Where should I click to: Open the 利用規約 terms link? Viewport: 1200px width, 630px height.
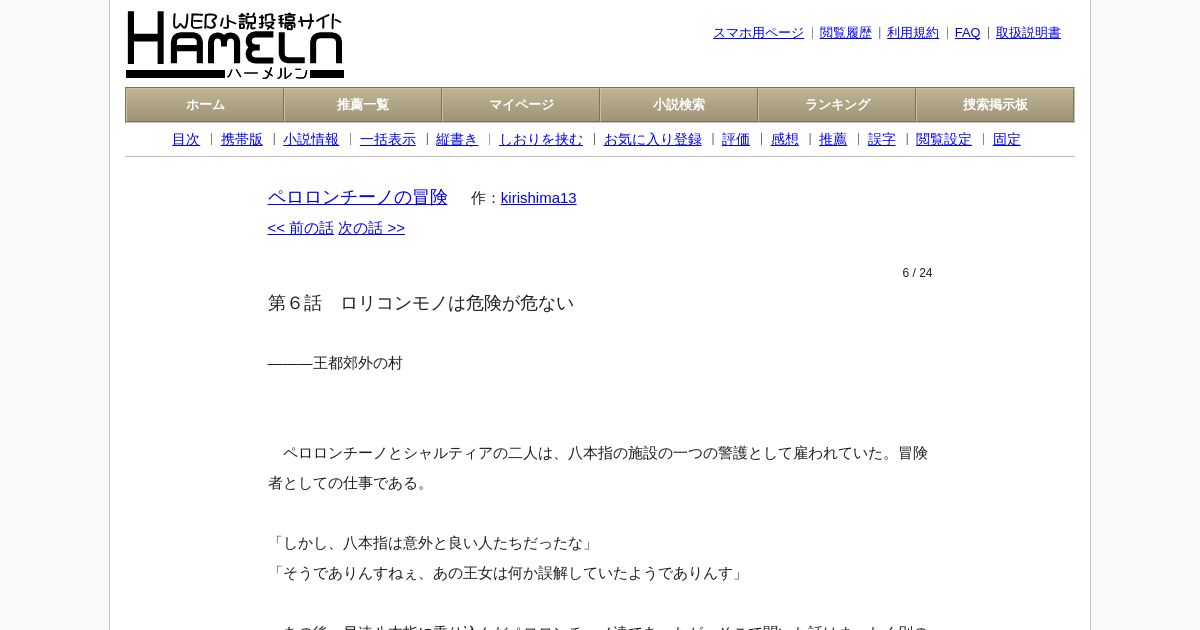click(x=913, y=33)
